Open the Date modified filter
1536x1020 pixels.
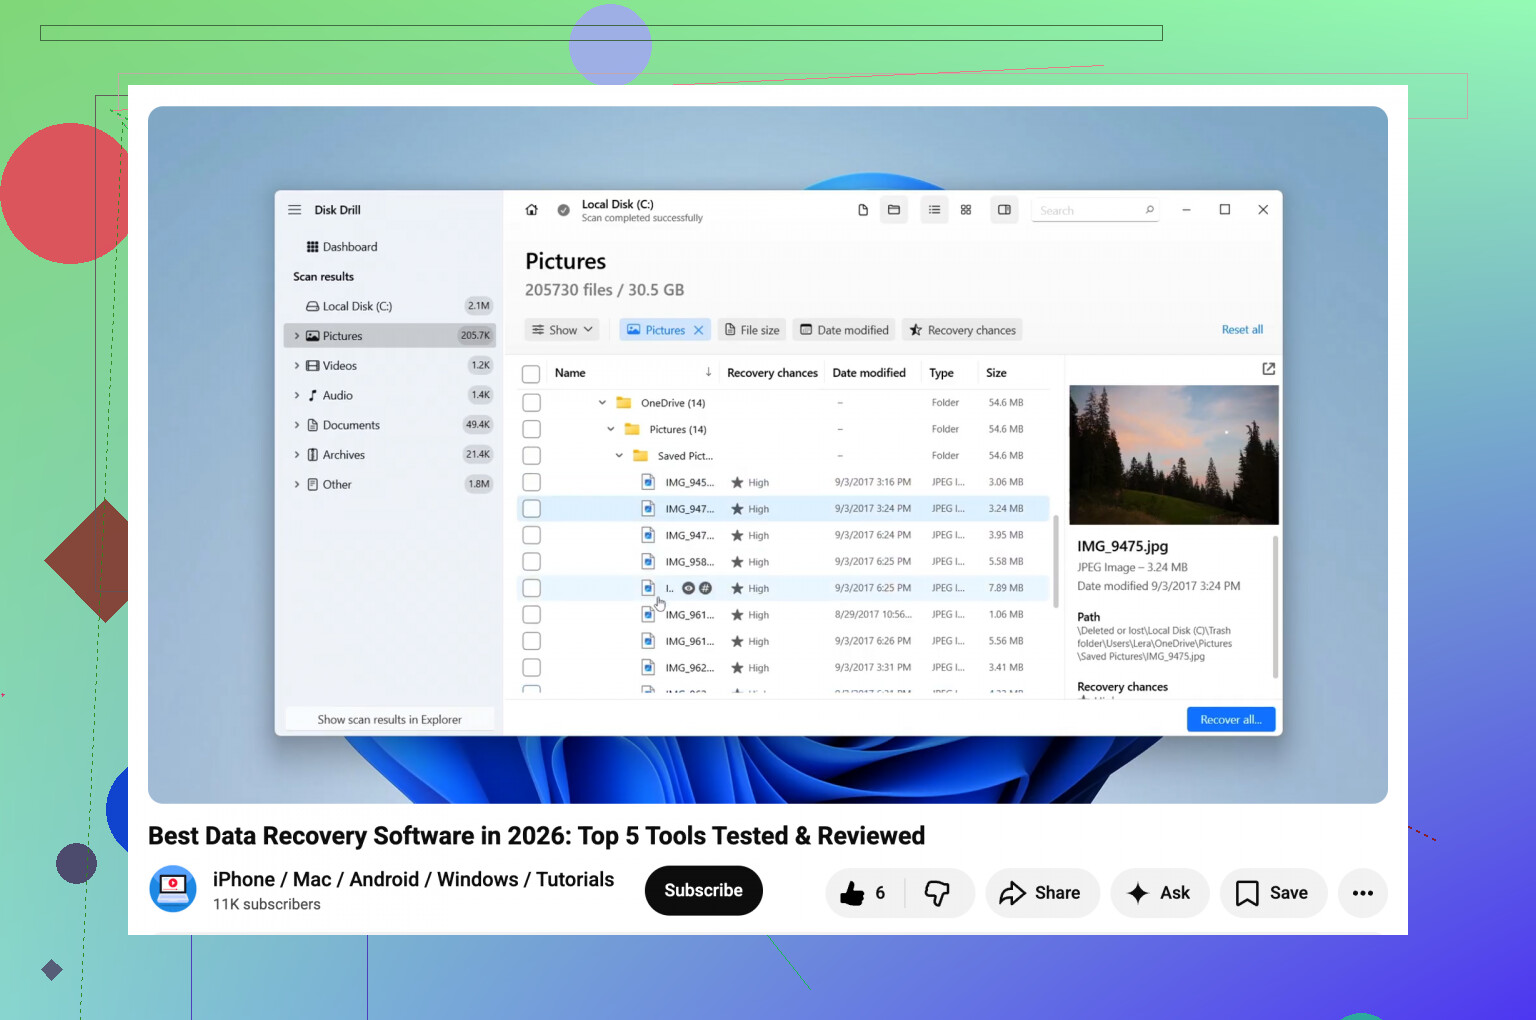845,330
